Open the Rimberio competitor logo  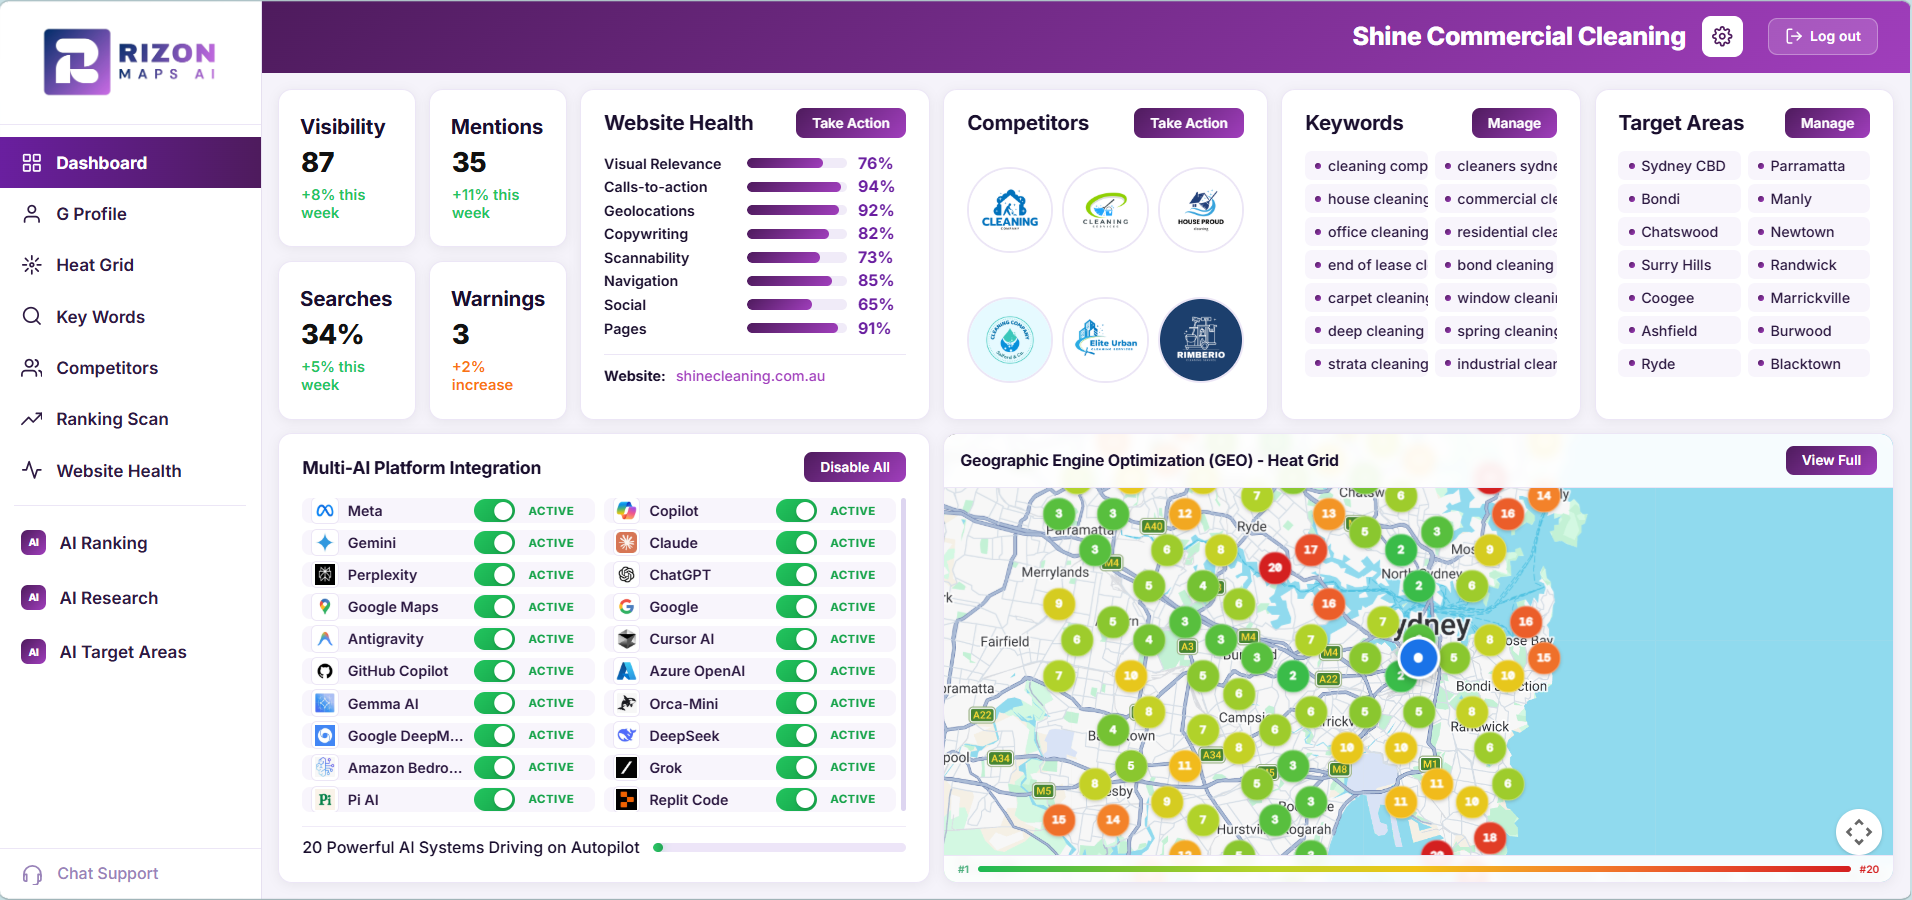click(x=1201, y=340)
